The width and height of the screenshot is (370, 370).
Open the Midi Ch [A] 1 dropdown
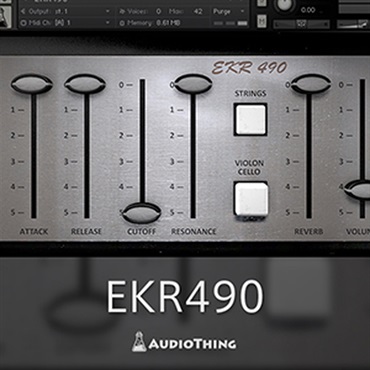pos(65,23)
